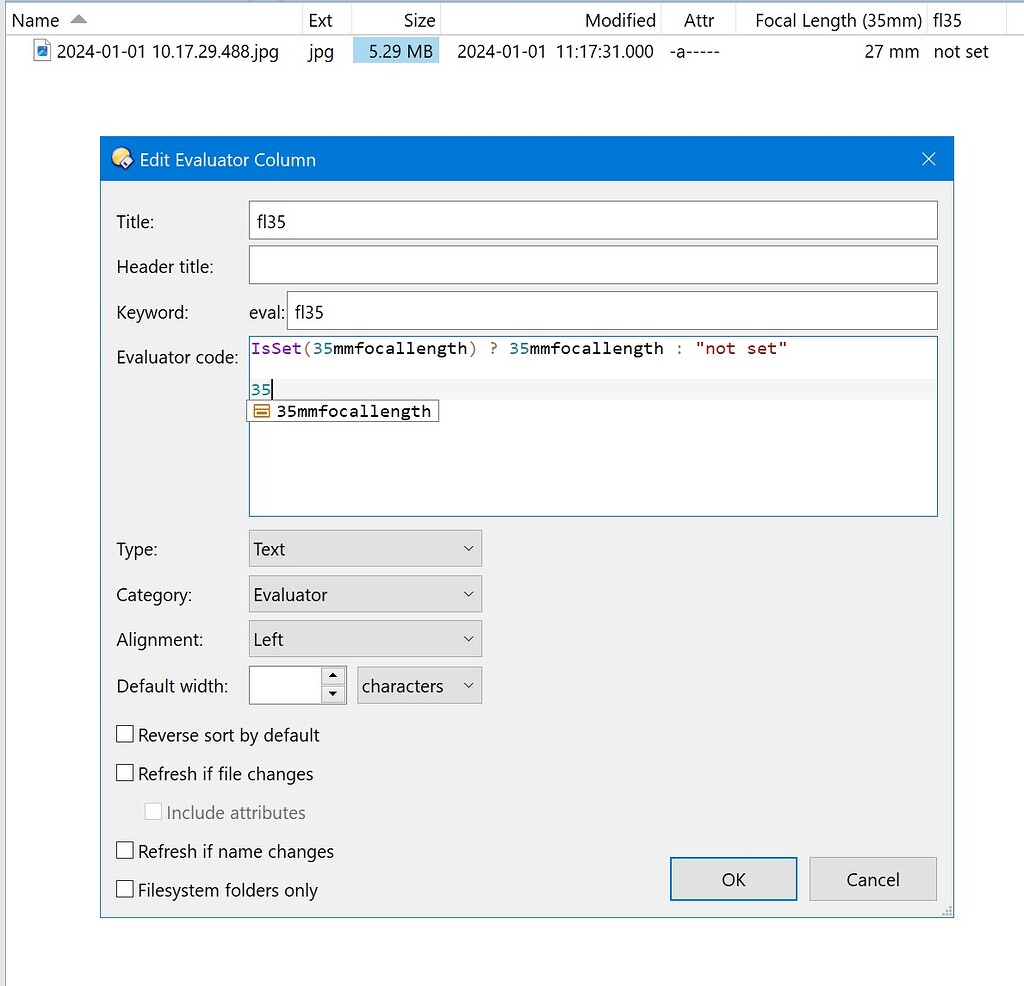Viewport: 1024px width, 986px height.
Task: Enable Refresh if name changes
Action: (x=125, y=851)
